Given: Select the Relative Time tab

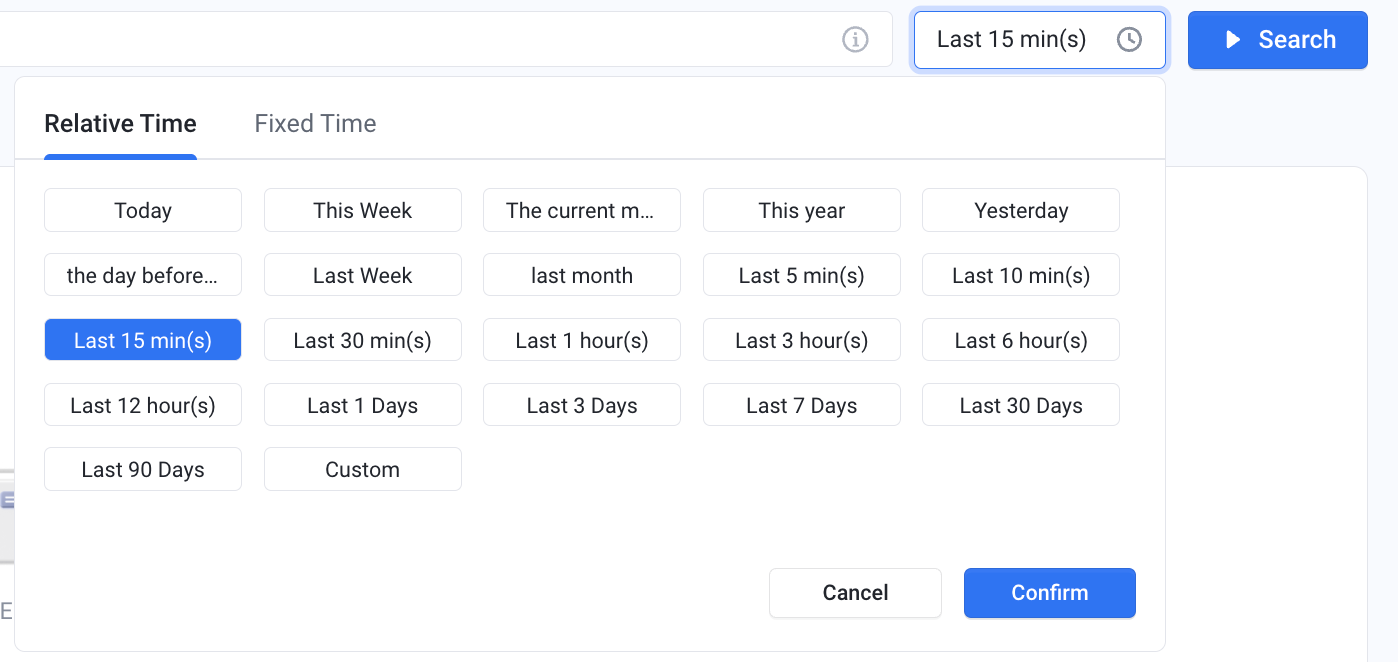Looking at the screenshot, I should (120, 124).
